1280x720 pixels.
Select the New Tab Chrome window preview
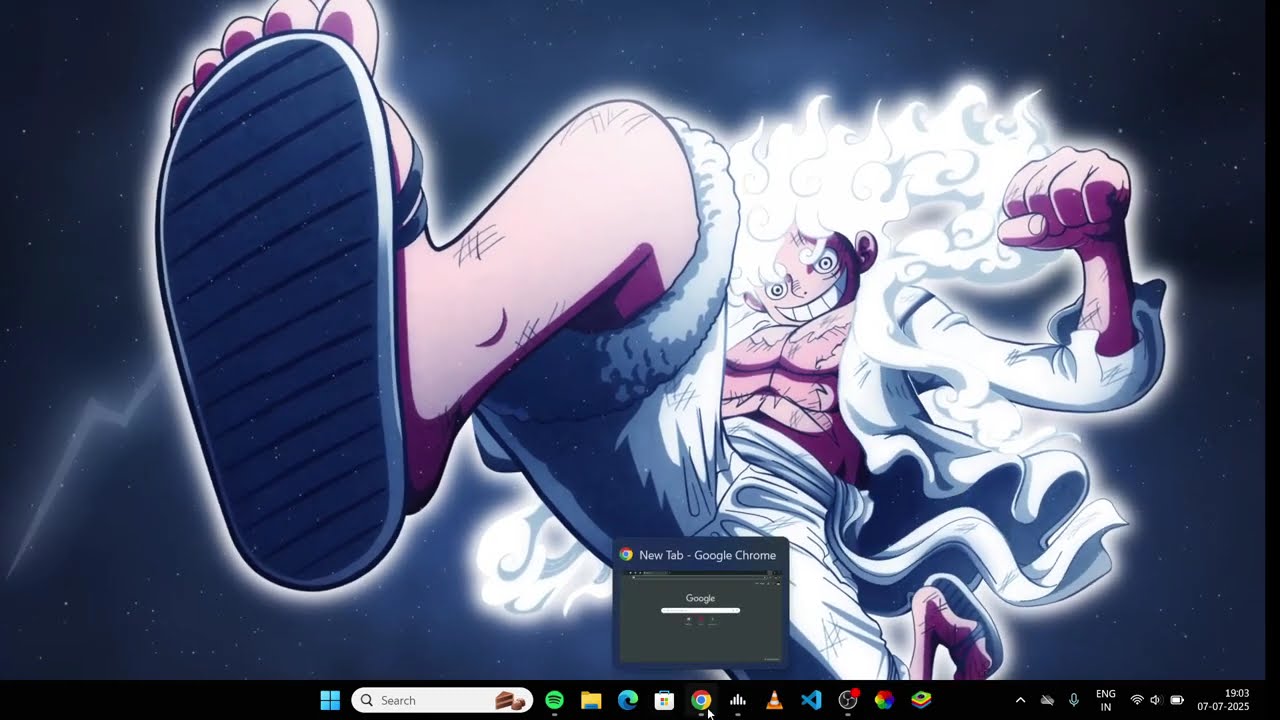700,616
